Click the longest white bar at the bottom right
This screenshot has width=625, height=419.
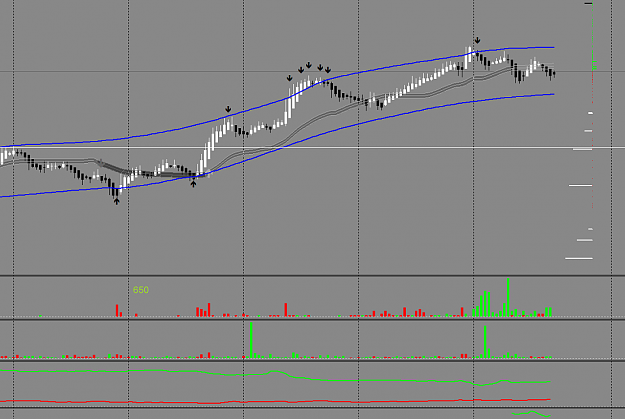579,258
